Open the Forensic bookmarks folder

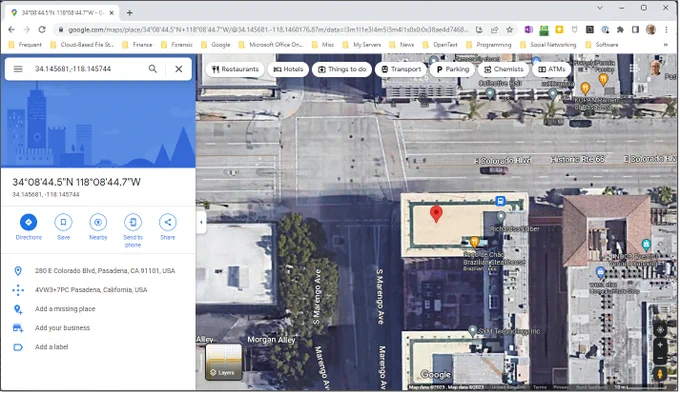click(177, 45)
